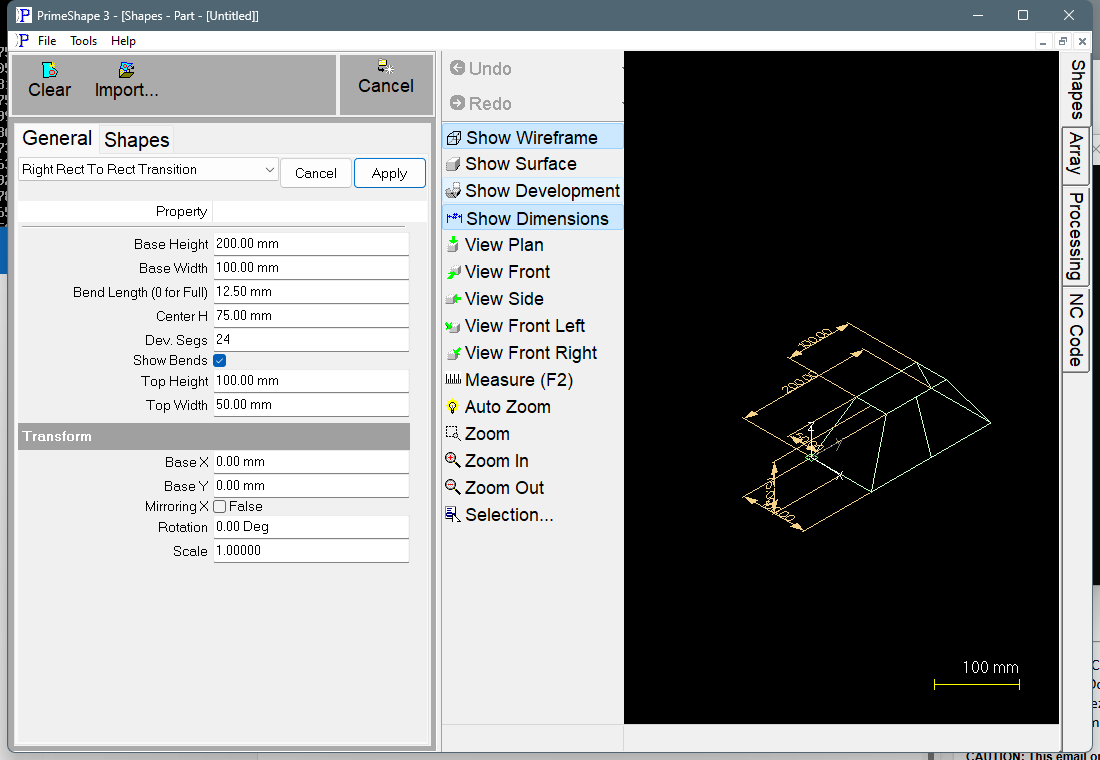Open the Import dialog icon
Screen dimensions: 1100x760
pos(126,69)
